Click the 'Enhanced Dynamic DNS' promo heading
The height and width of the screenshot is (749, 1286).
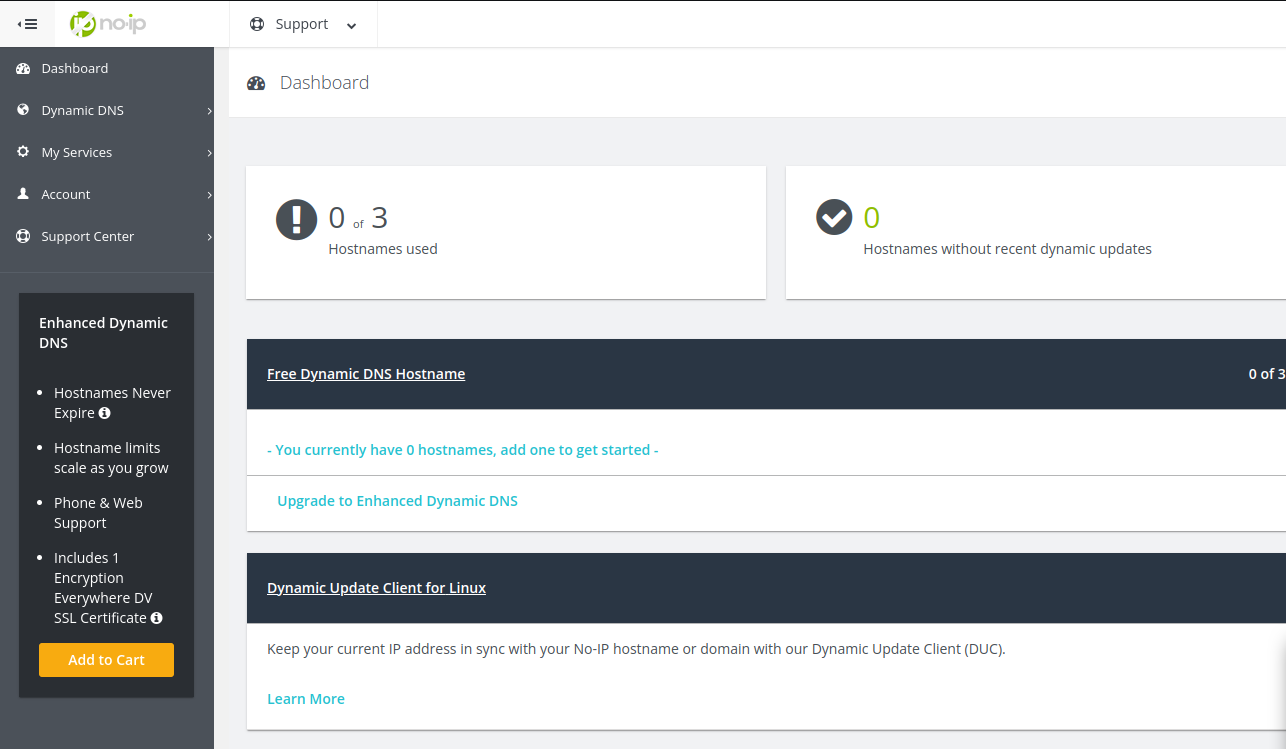(103, 333)
